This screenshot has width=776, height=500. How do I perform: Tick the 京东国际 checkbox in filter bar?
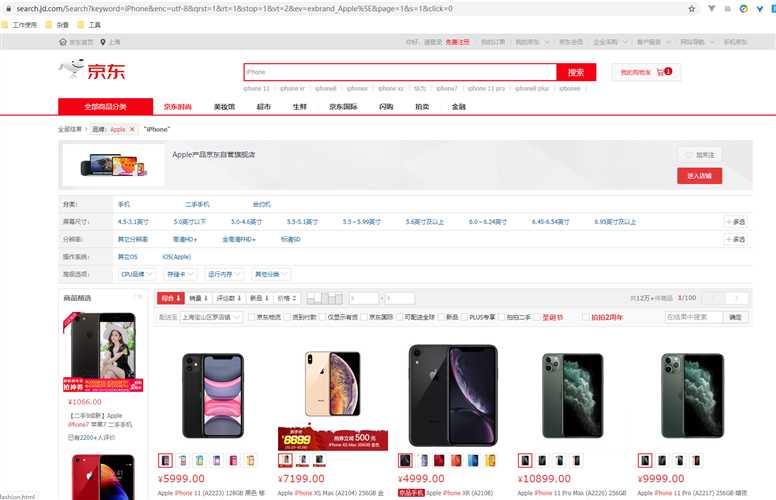coord(364,317)
